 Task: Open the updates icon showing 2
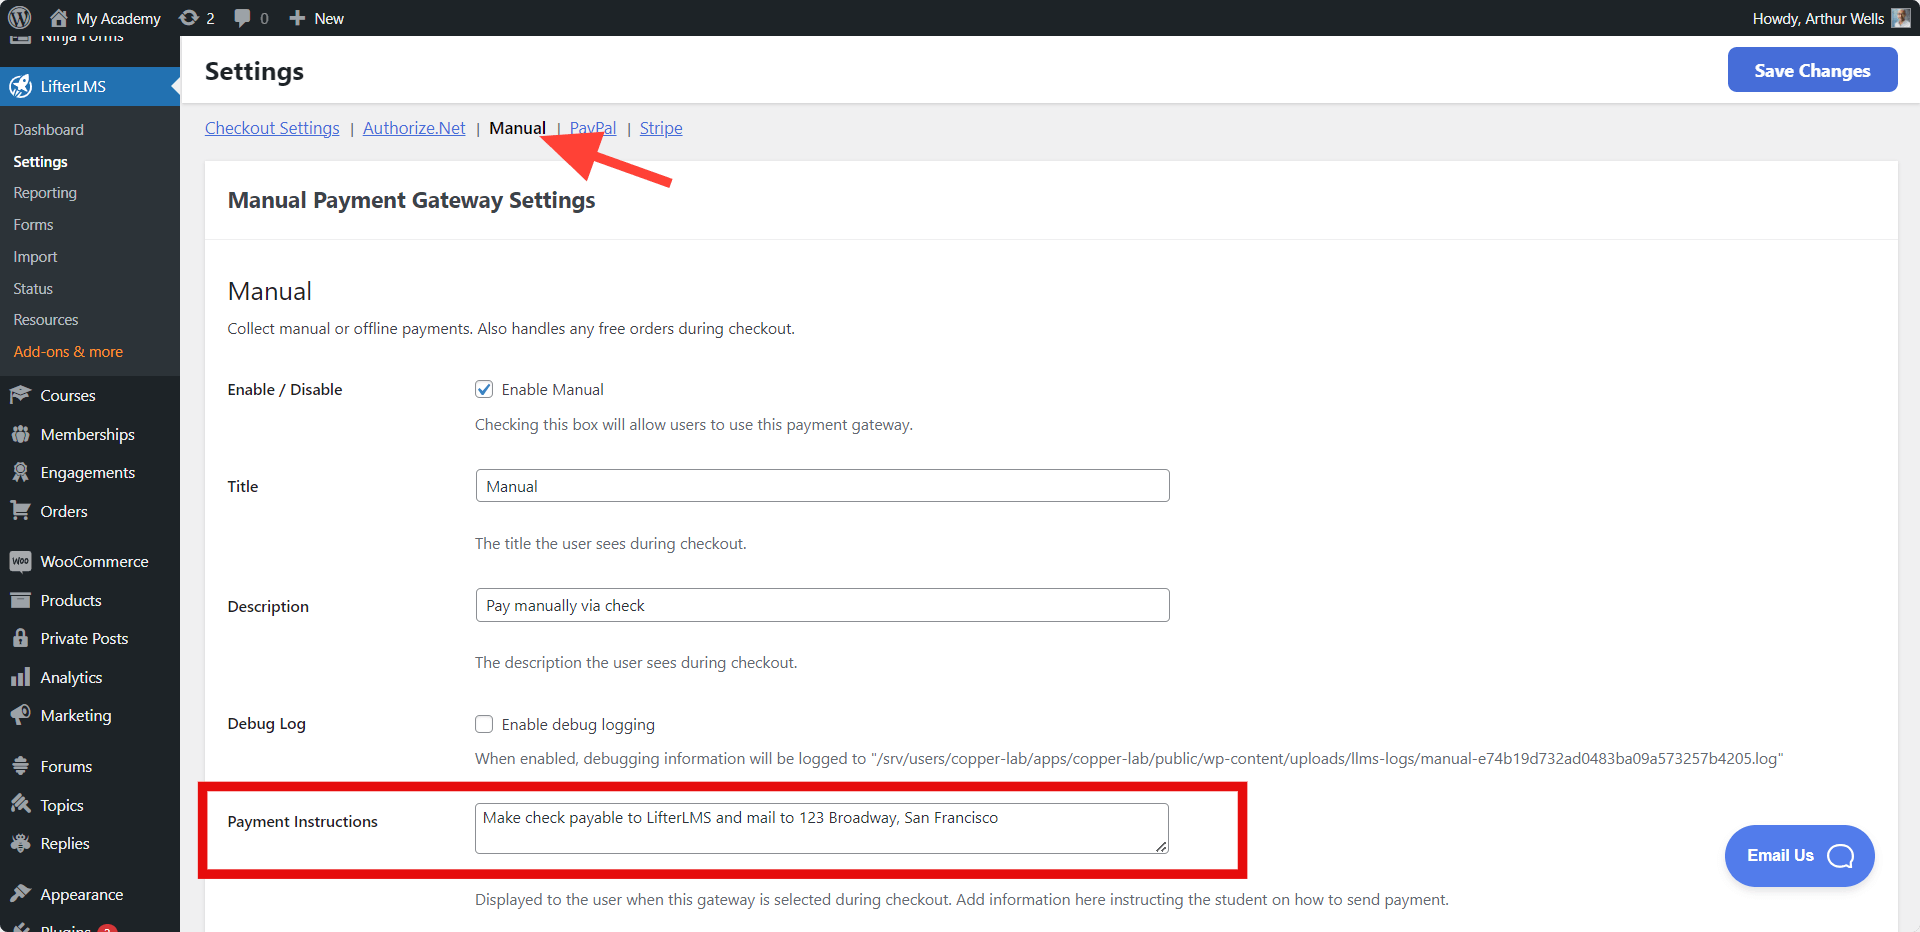tap(188, 18)
